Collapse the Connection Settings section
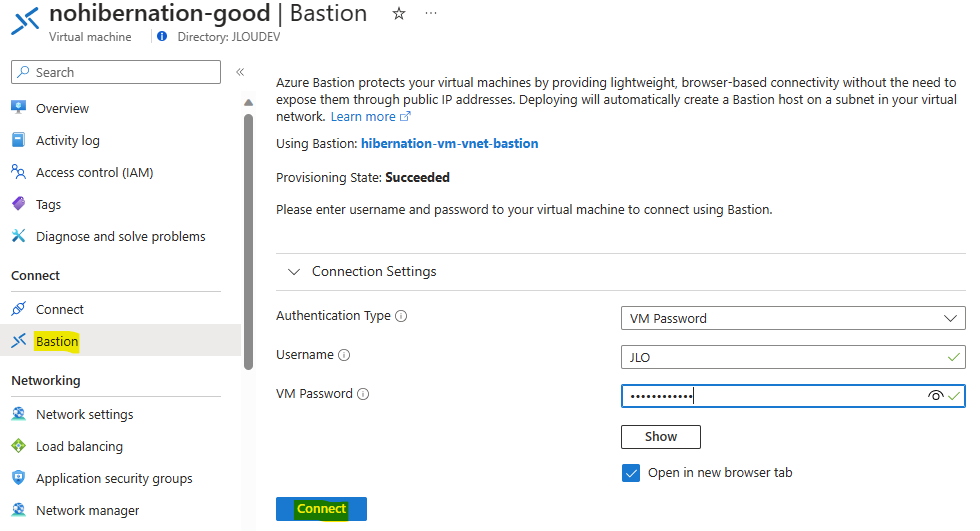The image size is (980, 531). pyautogui.click(x=293, y=272)
